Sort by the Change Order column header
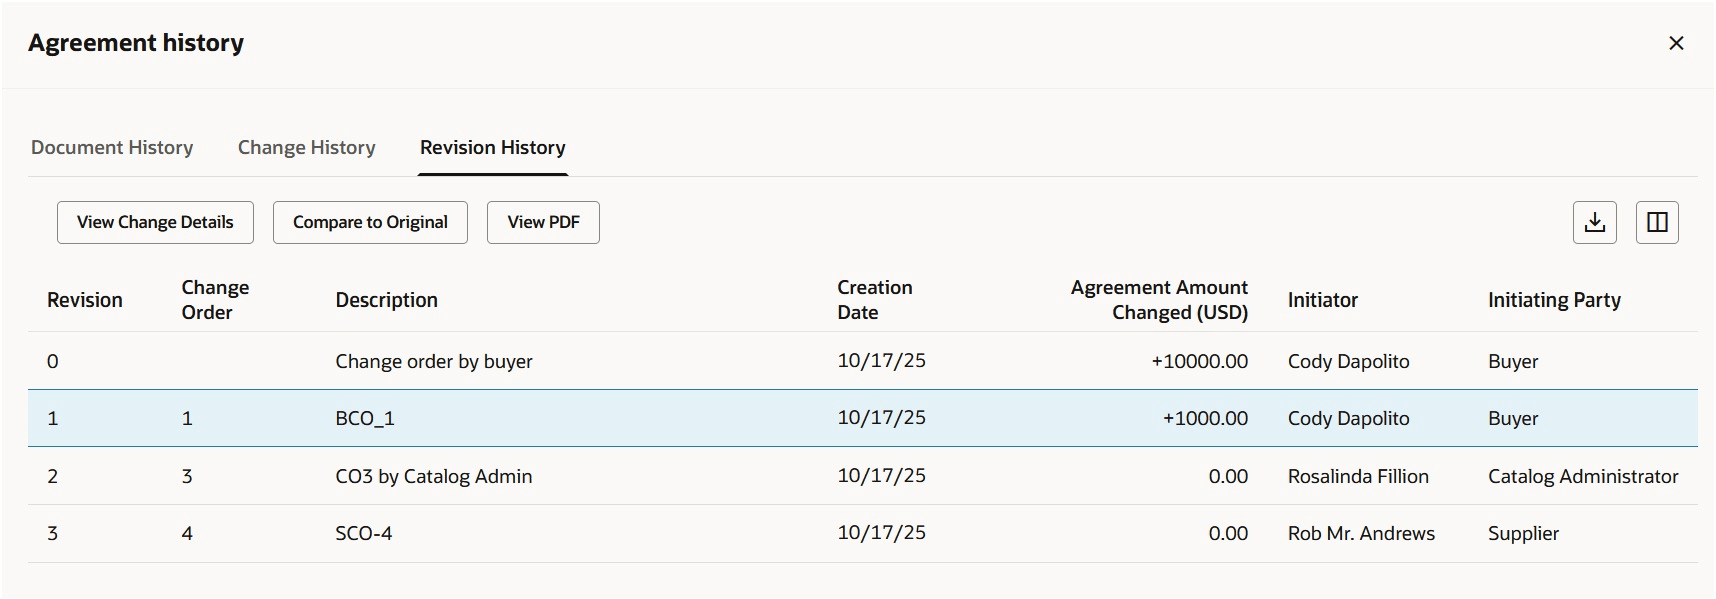The width and height of the screenshot is (1716, 599). pyautogui.click(x=215, y=299)
